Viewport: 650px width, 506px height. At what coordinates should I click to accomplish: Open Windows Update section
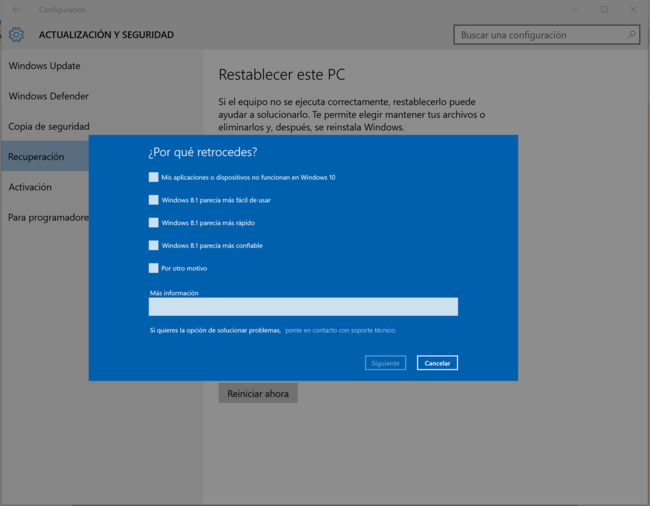click(45, 66)
